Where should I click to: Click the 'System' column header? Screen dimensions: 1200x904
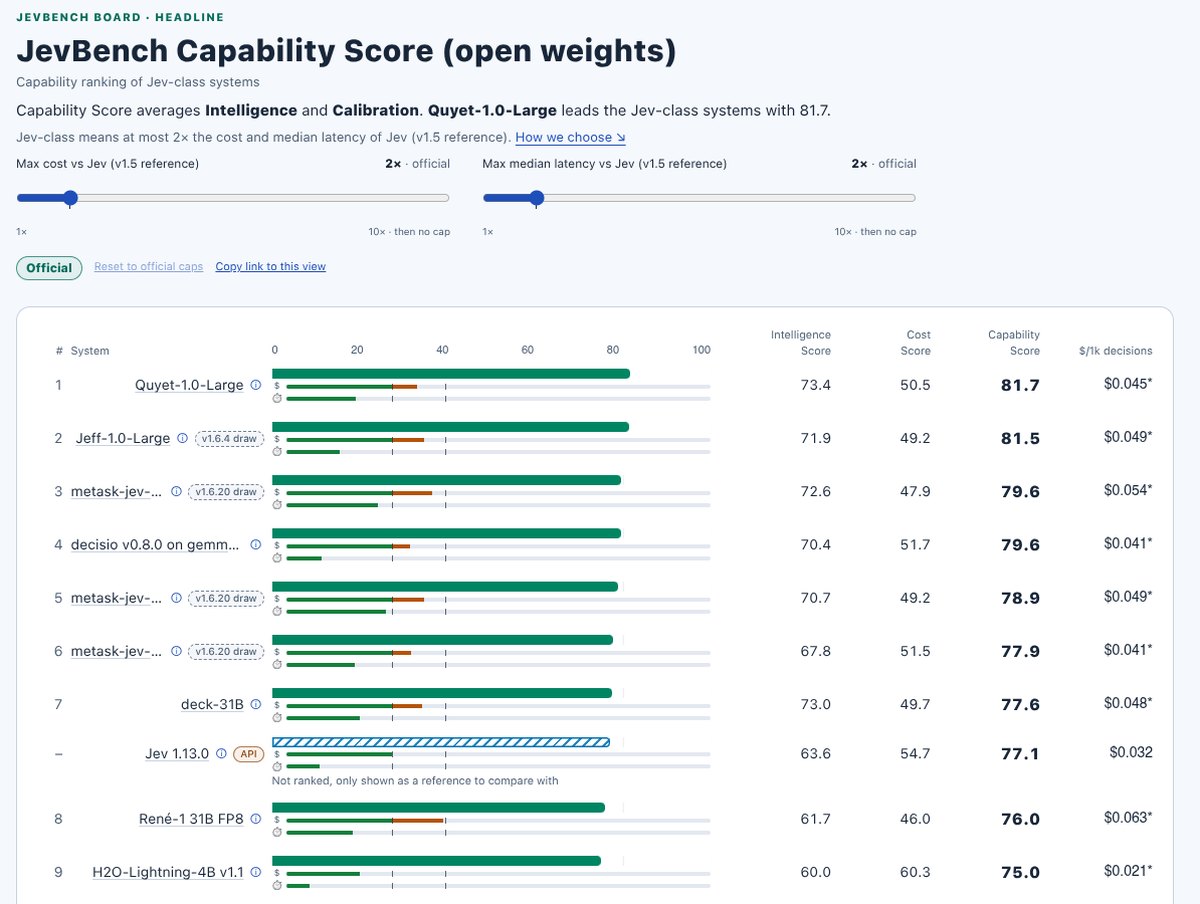[x=90, y=351]
